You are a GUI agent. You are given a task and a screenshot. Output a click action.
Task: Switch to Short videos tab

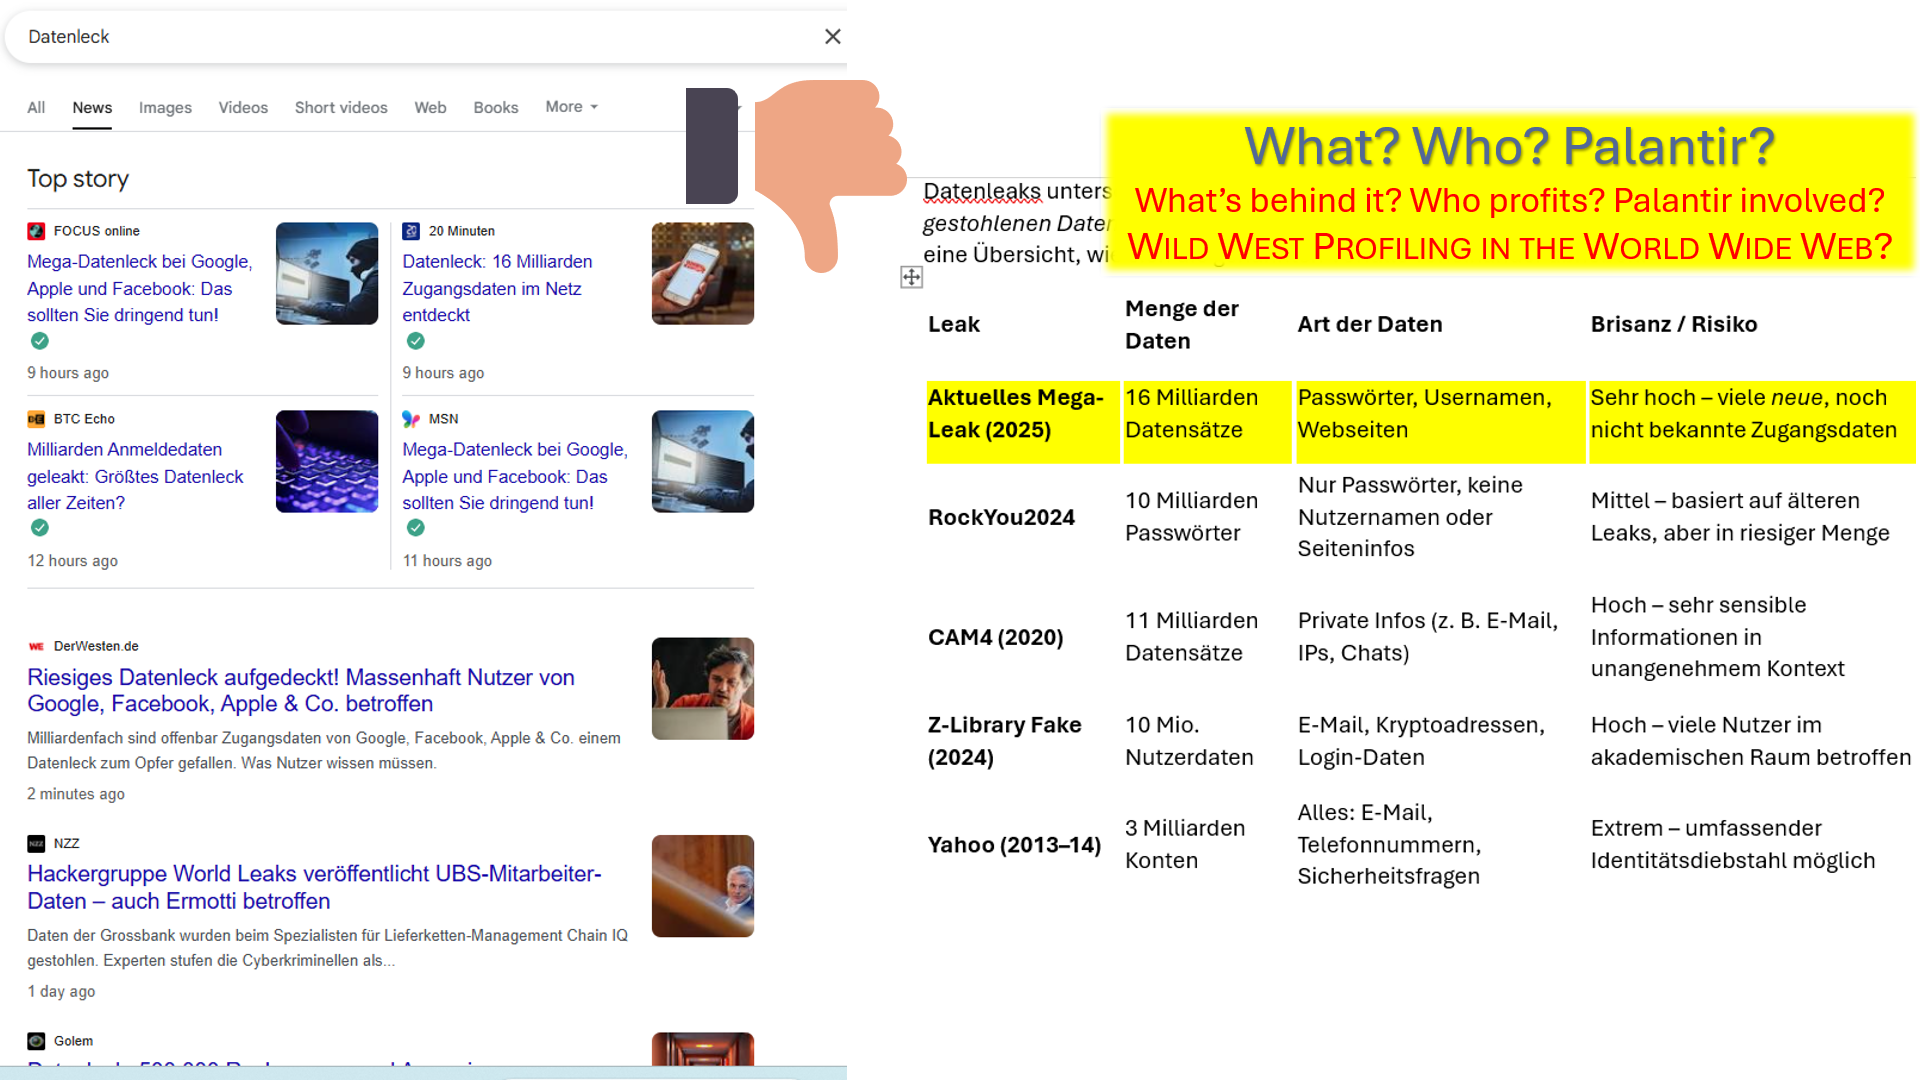pos(341,107)
